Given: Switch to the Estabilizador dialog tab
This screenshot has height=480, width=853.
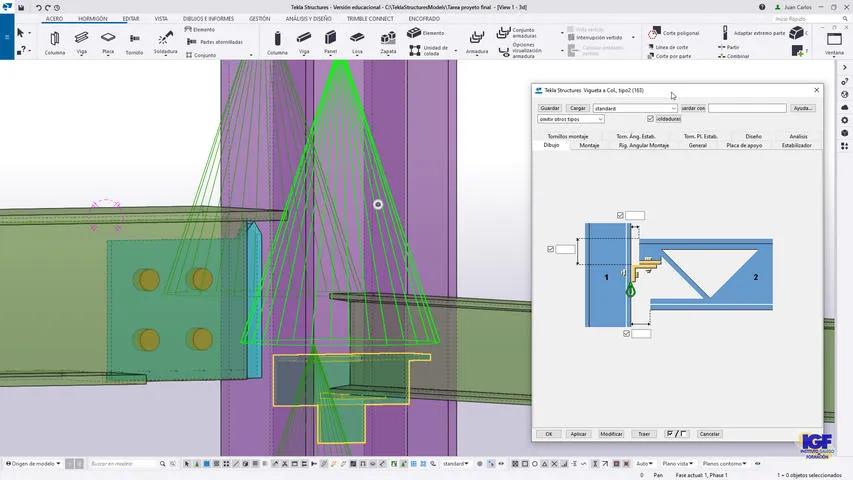Looking at the screenshot, I should [x=796, y=145].
